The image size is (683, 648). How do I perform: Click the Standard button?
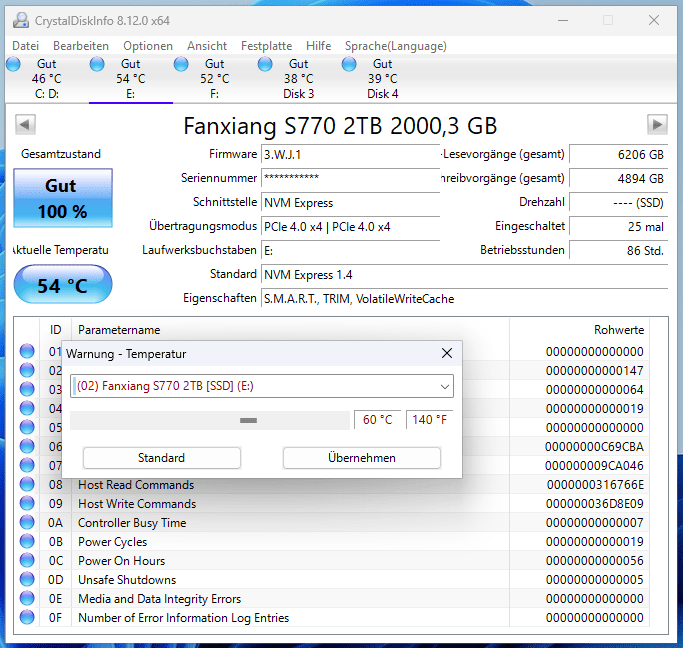pos(162,458)
